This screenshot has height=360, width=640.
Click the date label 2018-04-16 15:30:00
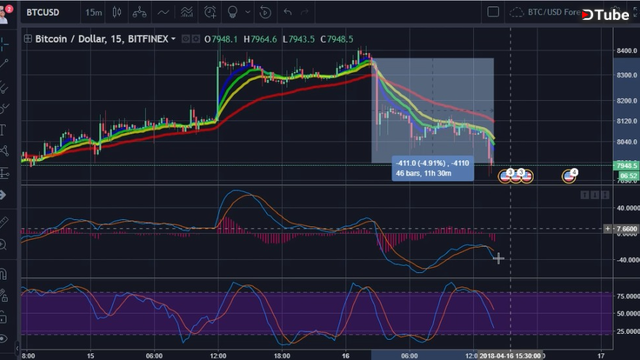point(510,356)
